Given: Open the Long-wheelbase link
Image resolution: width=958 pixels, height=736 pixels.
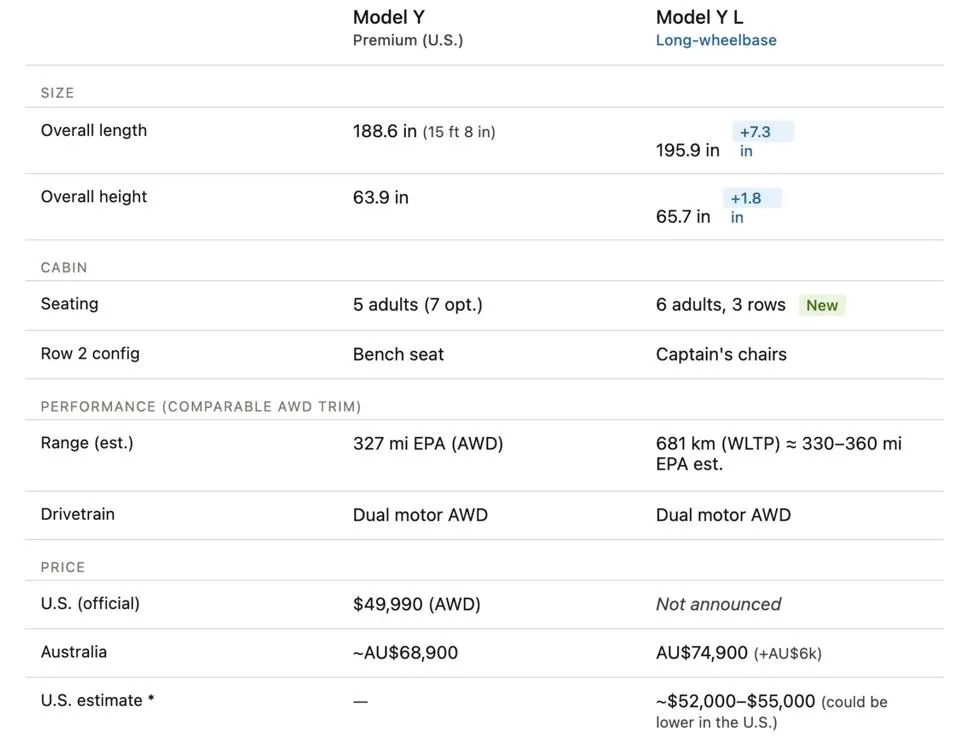Looking at the screenshot, I should click(x=716, y=40).
